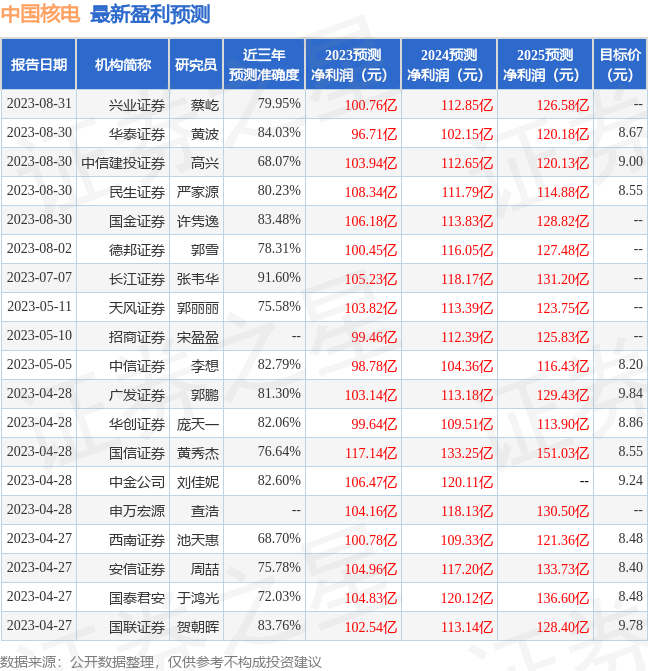
Task: Click the 91.60% accuracy value
Action: [279, 278]
